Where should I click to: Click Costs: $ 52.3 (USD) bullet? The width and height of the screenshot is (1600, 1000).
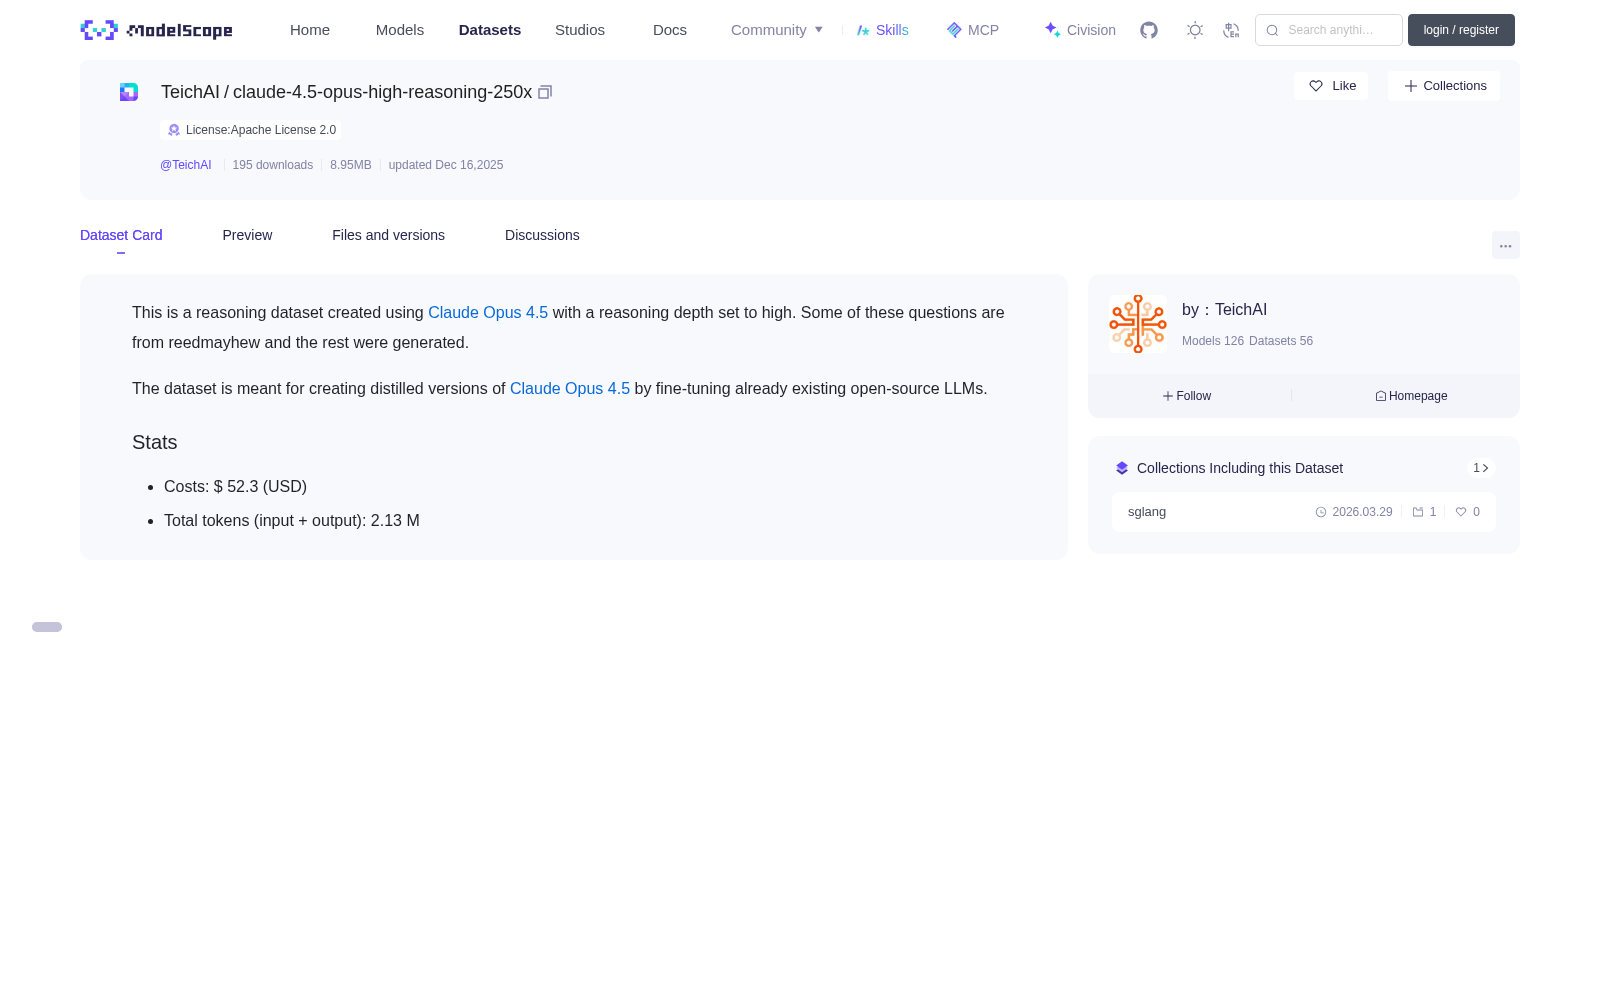[235, 487]
